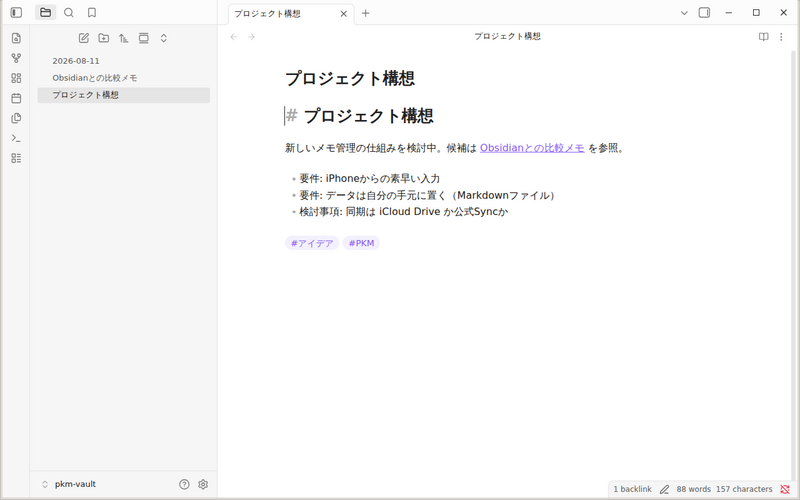
Task: Open the command palette icon
Action: click(16, 138)
